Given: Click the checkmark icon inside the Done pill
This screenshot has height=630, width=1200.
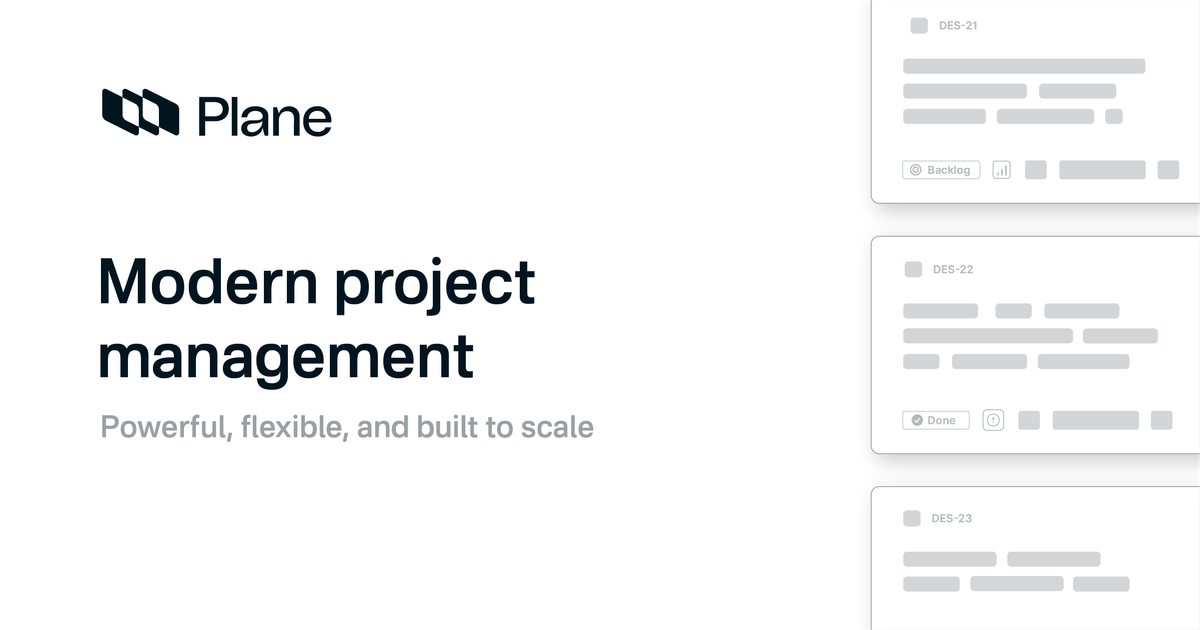Looking at the screenshot, I should coord(915,421).
